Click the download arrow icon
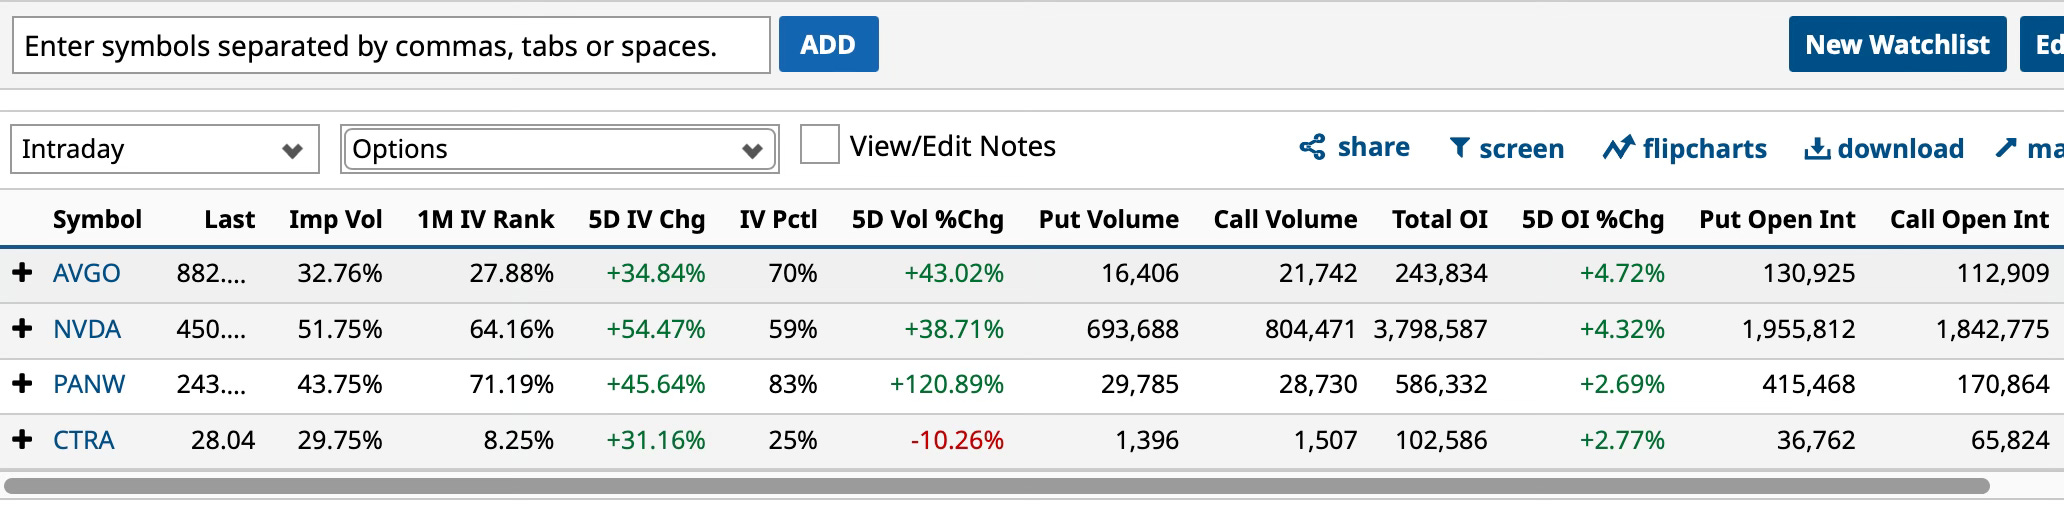 click(1816, 149)
